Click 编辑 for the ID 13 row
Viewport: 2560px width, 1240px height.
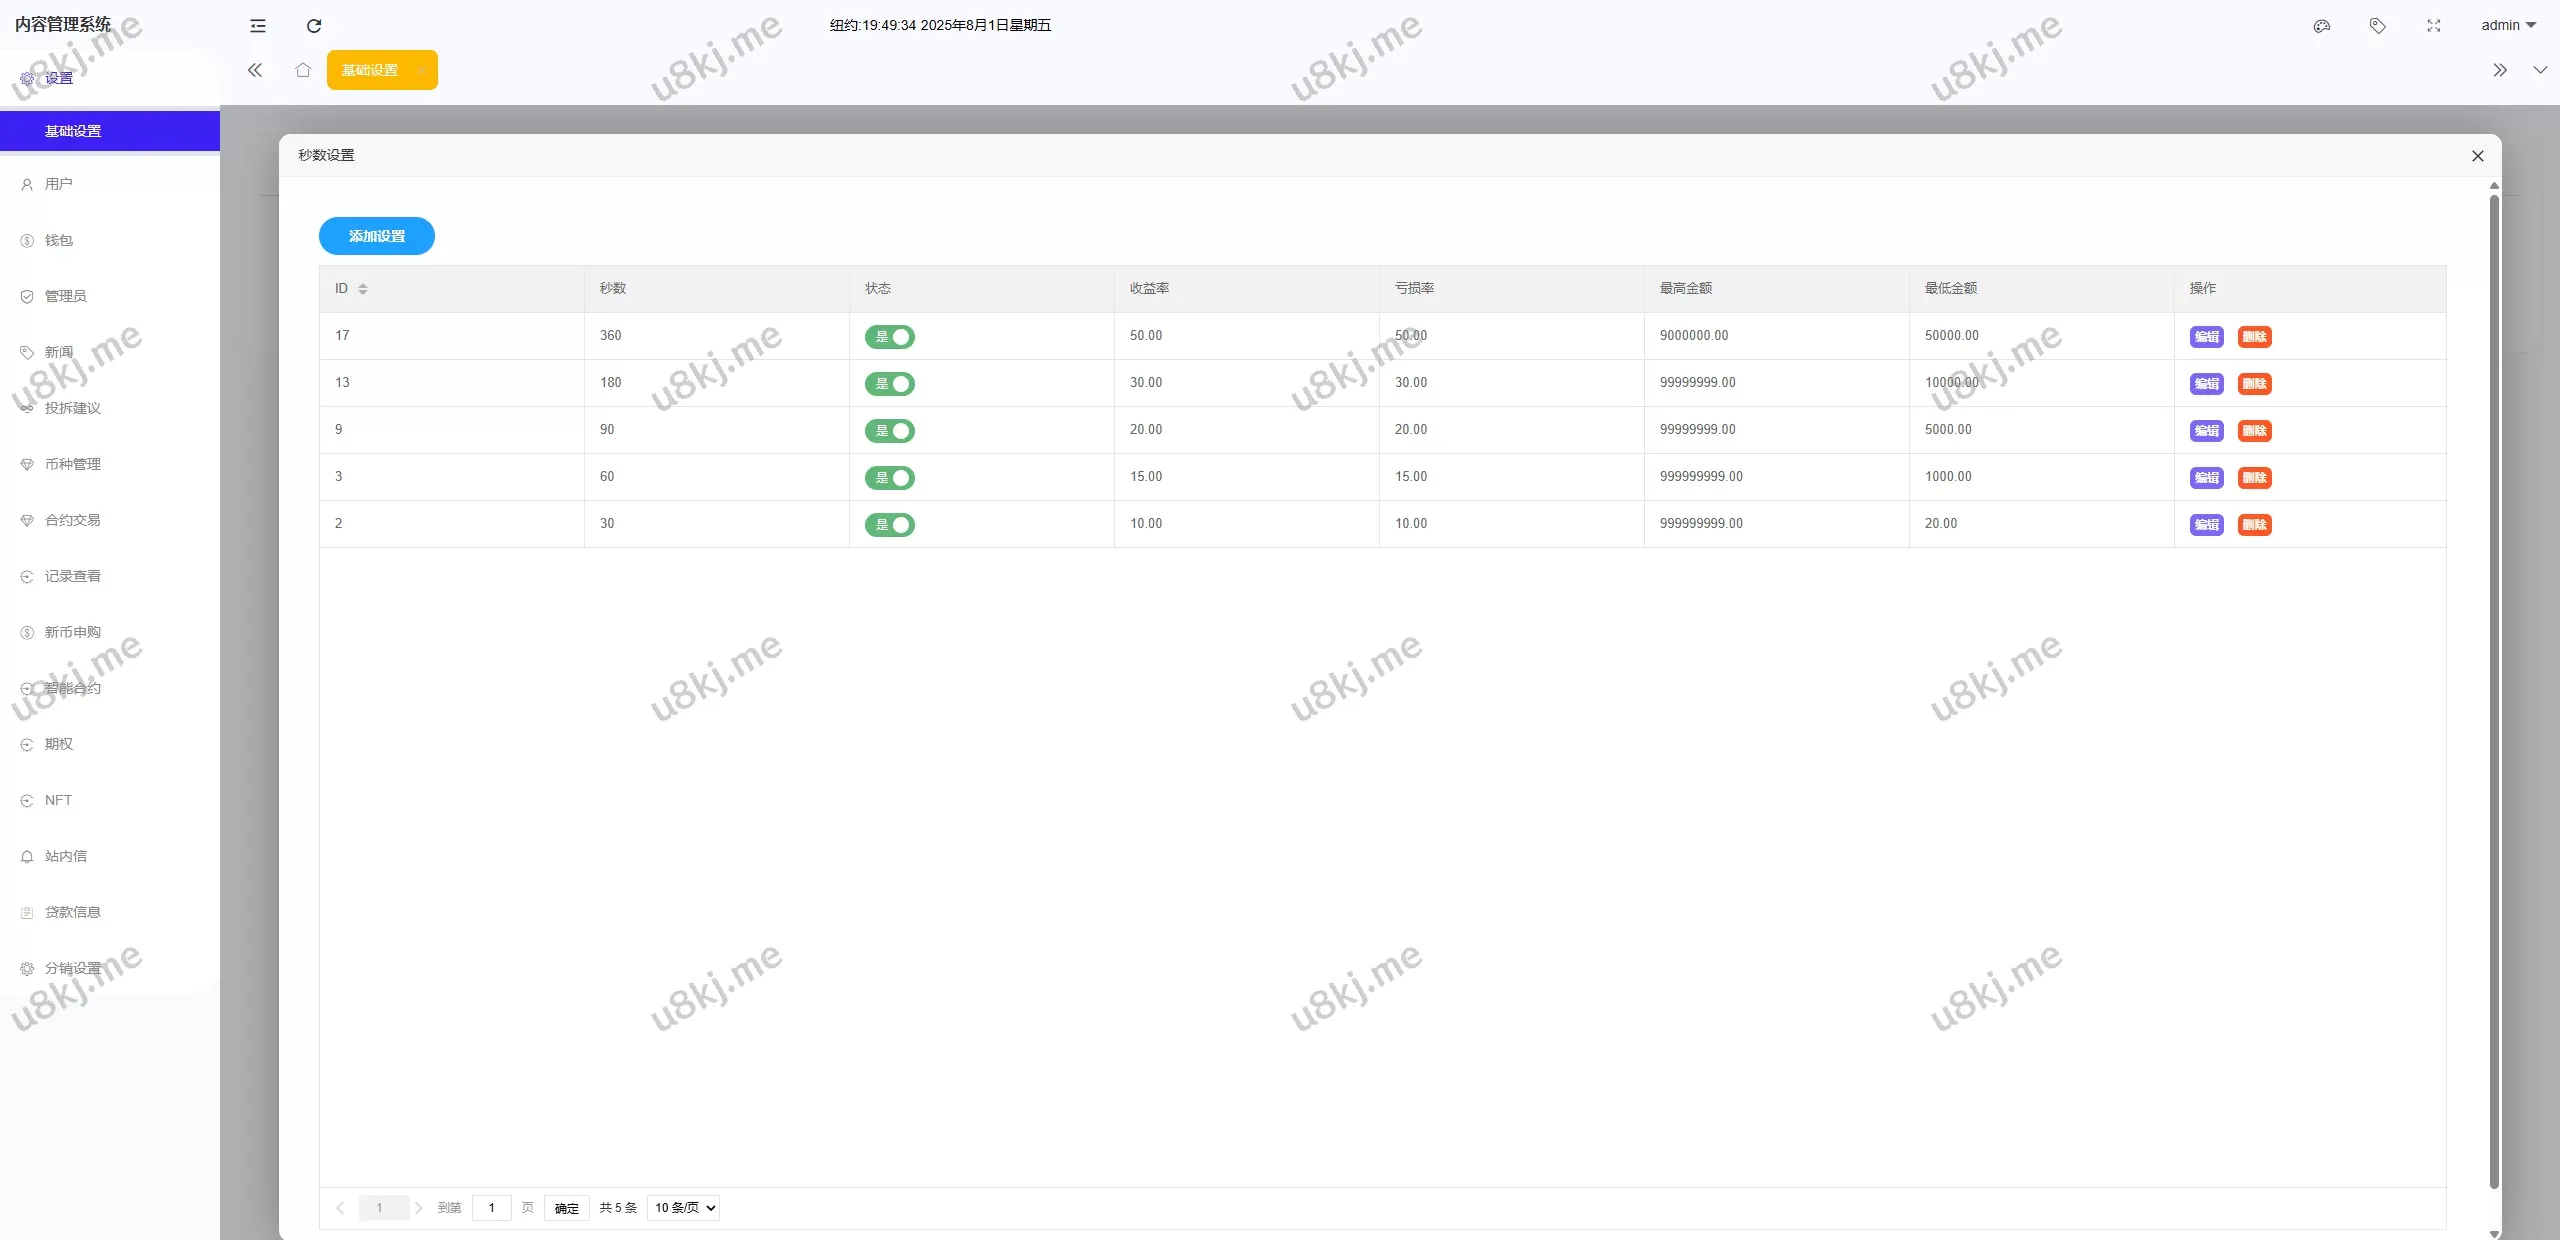[2206, 384]
